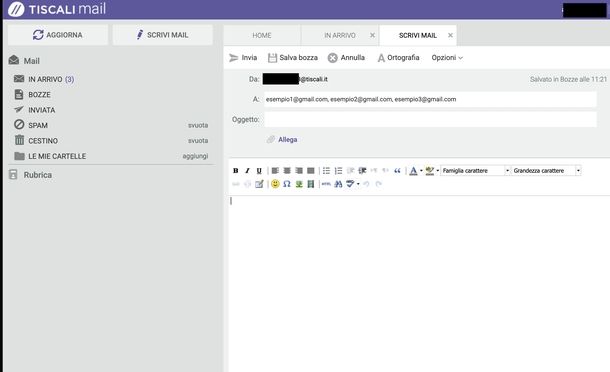The width and height of the screenshot is (610, 372).
Task: Insert embedded media (film icon)
Action: pyautogui.click(x=310, y=184)
